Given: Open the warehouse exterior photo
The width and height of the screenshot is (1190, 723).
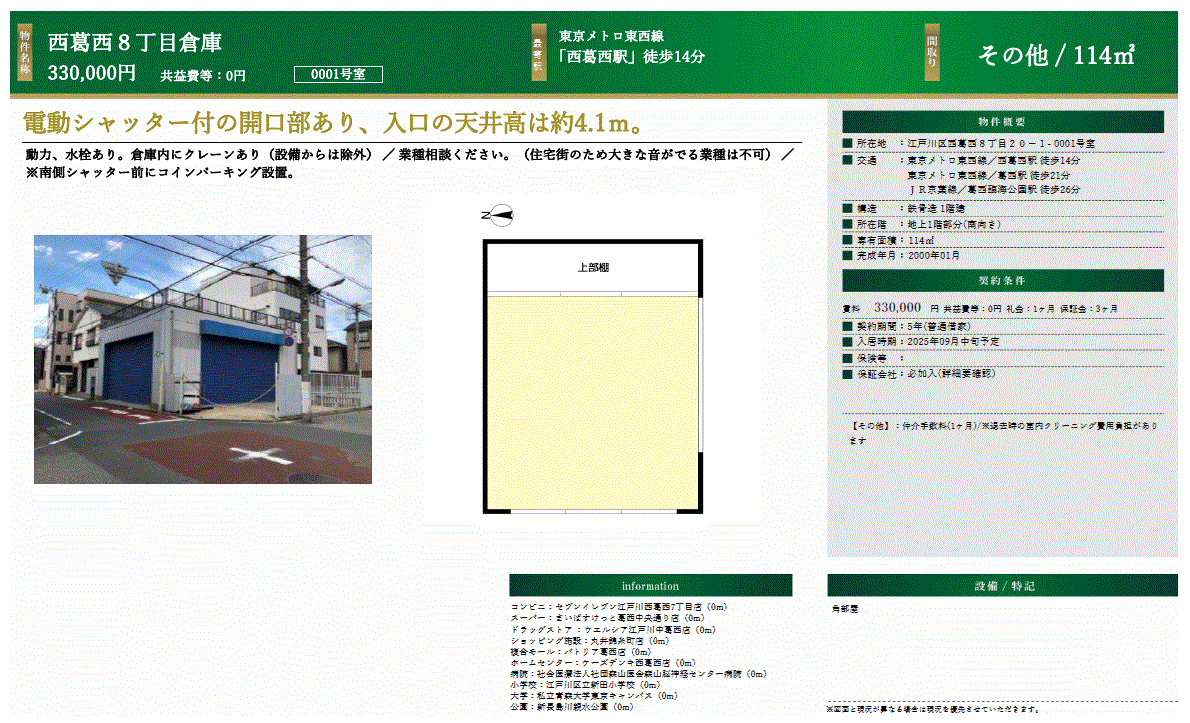Looking at the screenshot, I should [203, 359].
